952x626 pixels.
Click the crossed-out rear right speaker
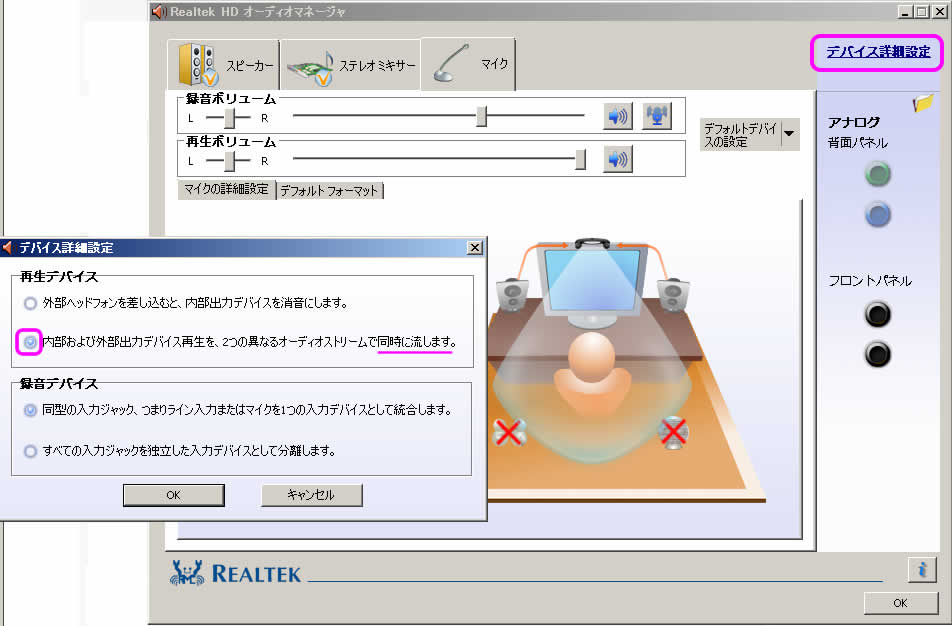673,432
